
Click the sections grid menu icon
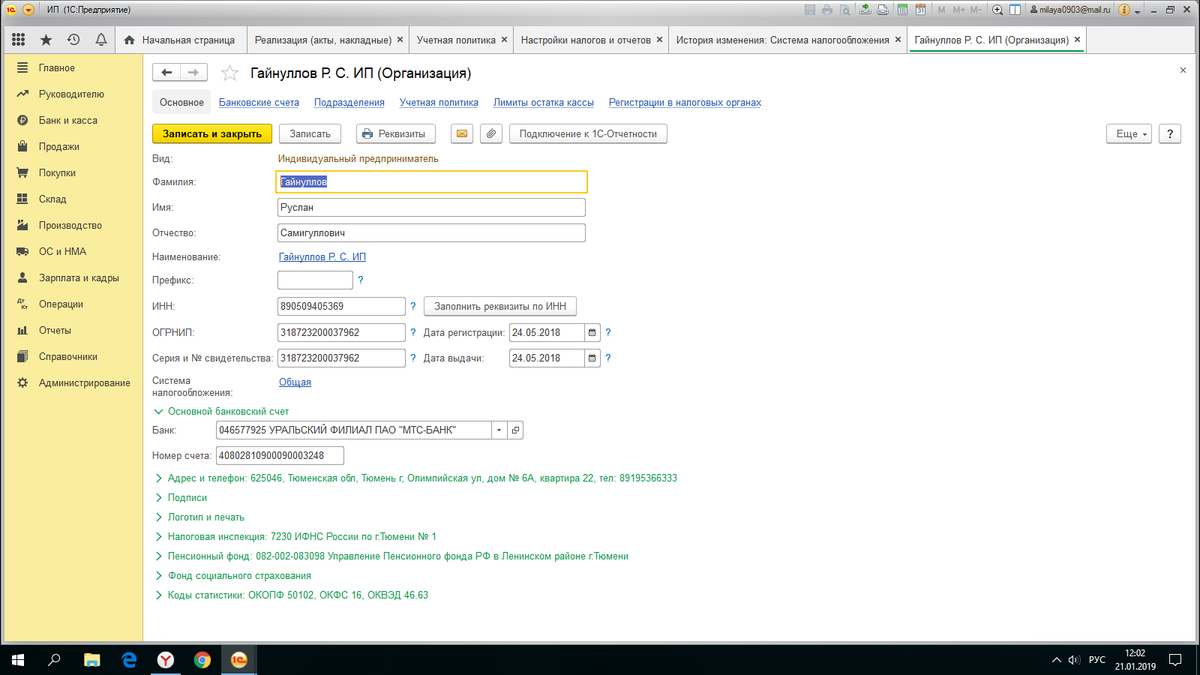click(18, 40)
